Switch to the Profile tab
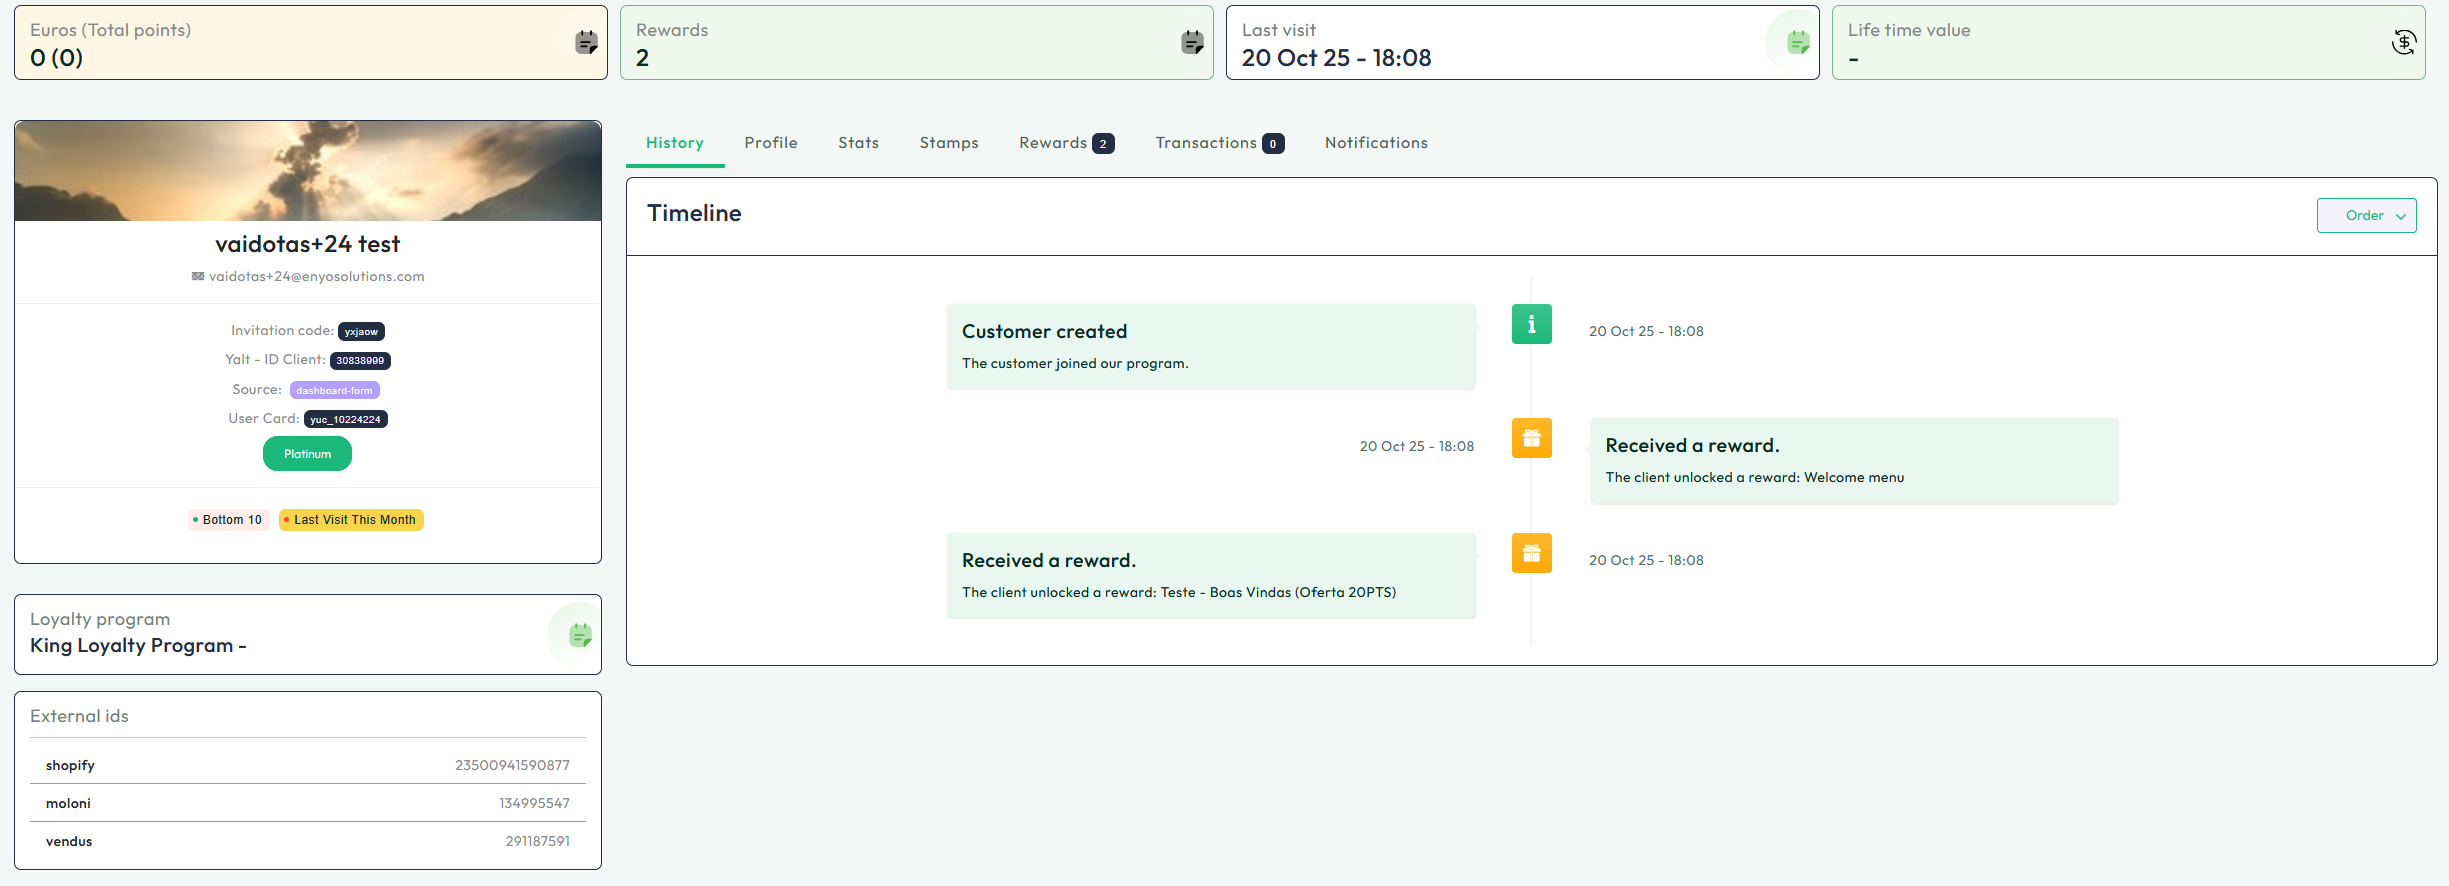2449x886 pixels. 770,143
